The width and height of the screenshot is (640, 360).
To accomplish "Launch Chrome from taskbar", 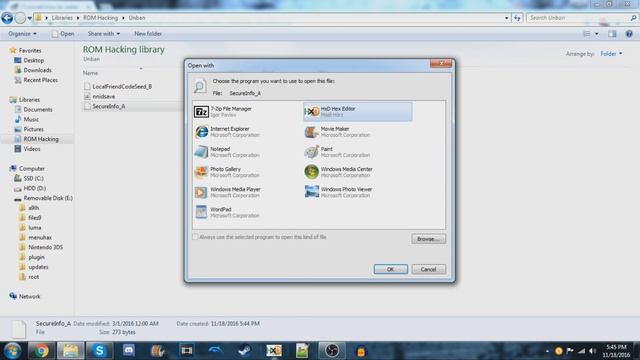I will pyautogui.click(x=41, y=351).
